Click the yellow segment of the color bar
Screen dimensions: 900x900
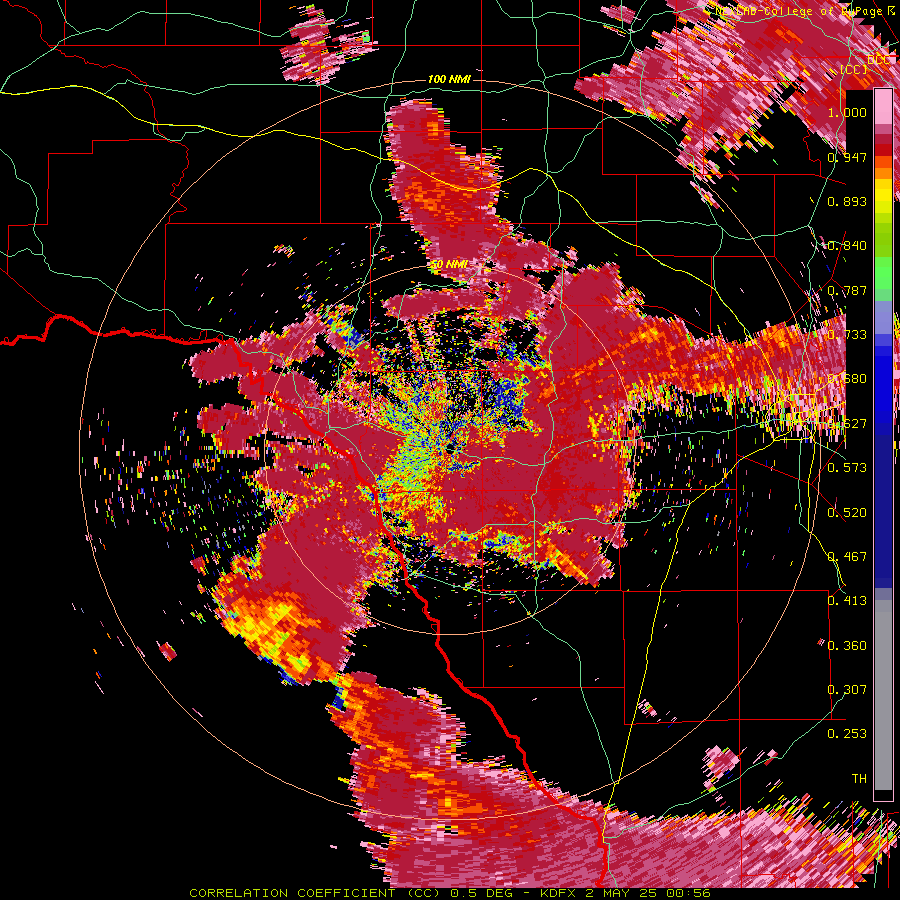coord(883,196)
